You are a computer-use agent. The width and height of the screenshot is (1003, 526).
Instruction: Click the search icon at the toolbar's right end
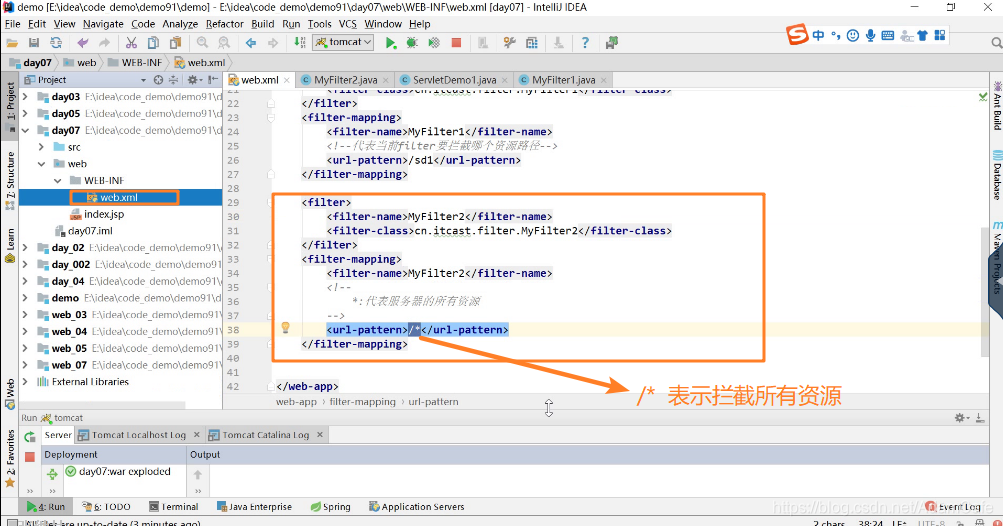[997, 43]
